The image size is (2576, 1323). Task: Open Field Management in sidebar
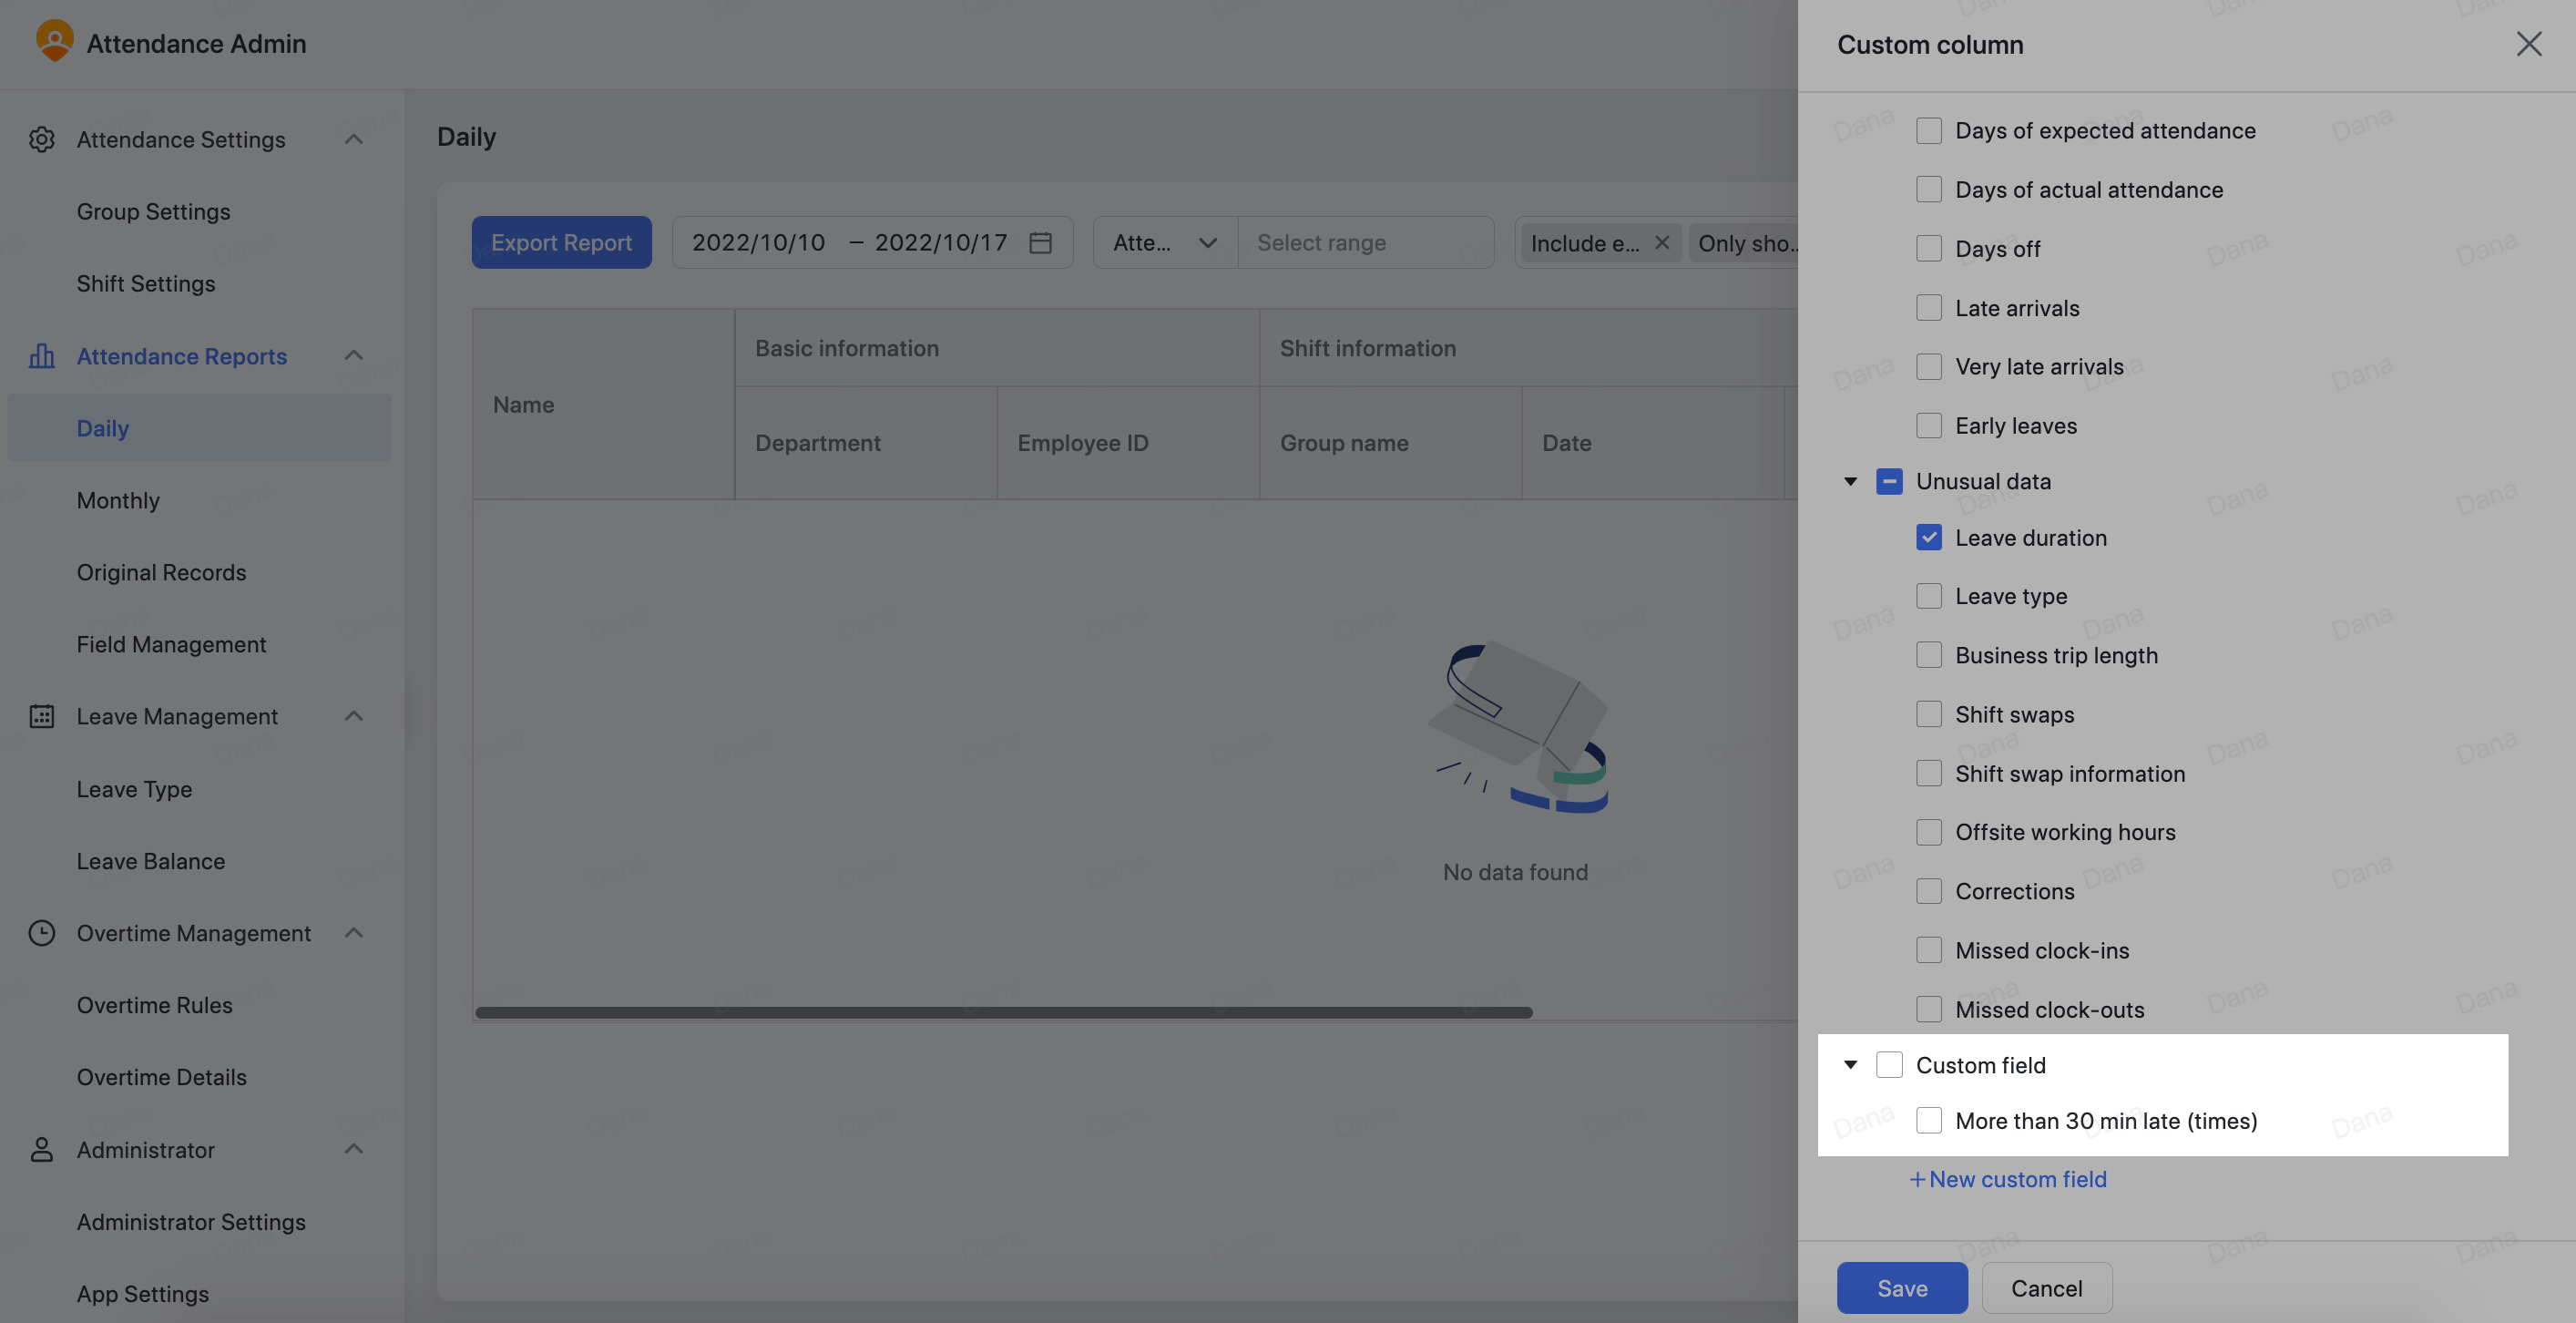tap(171, 644)
